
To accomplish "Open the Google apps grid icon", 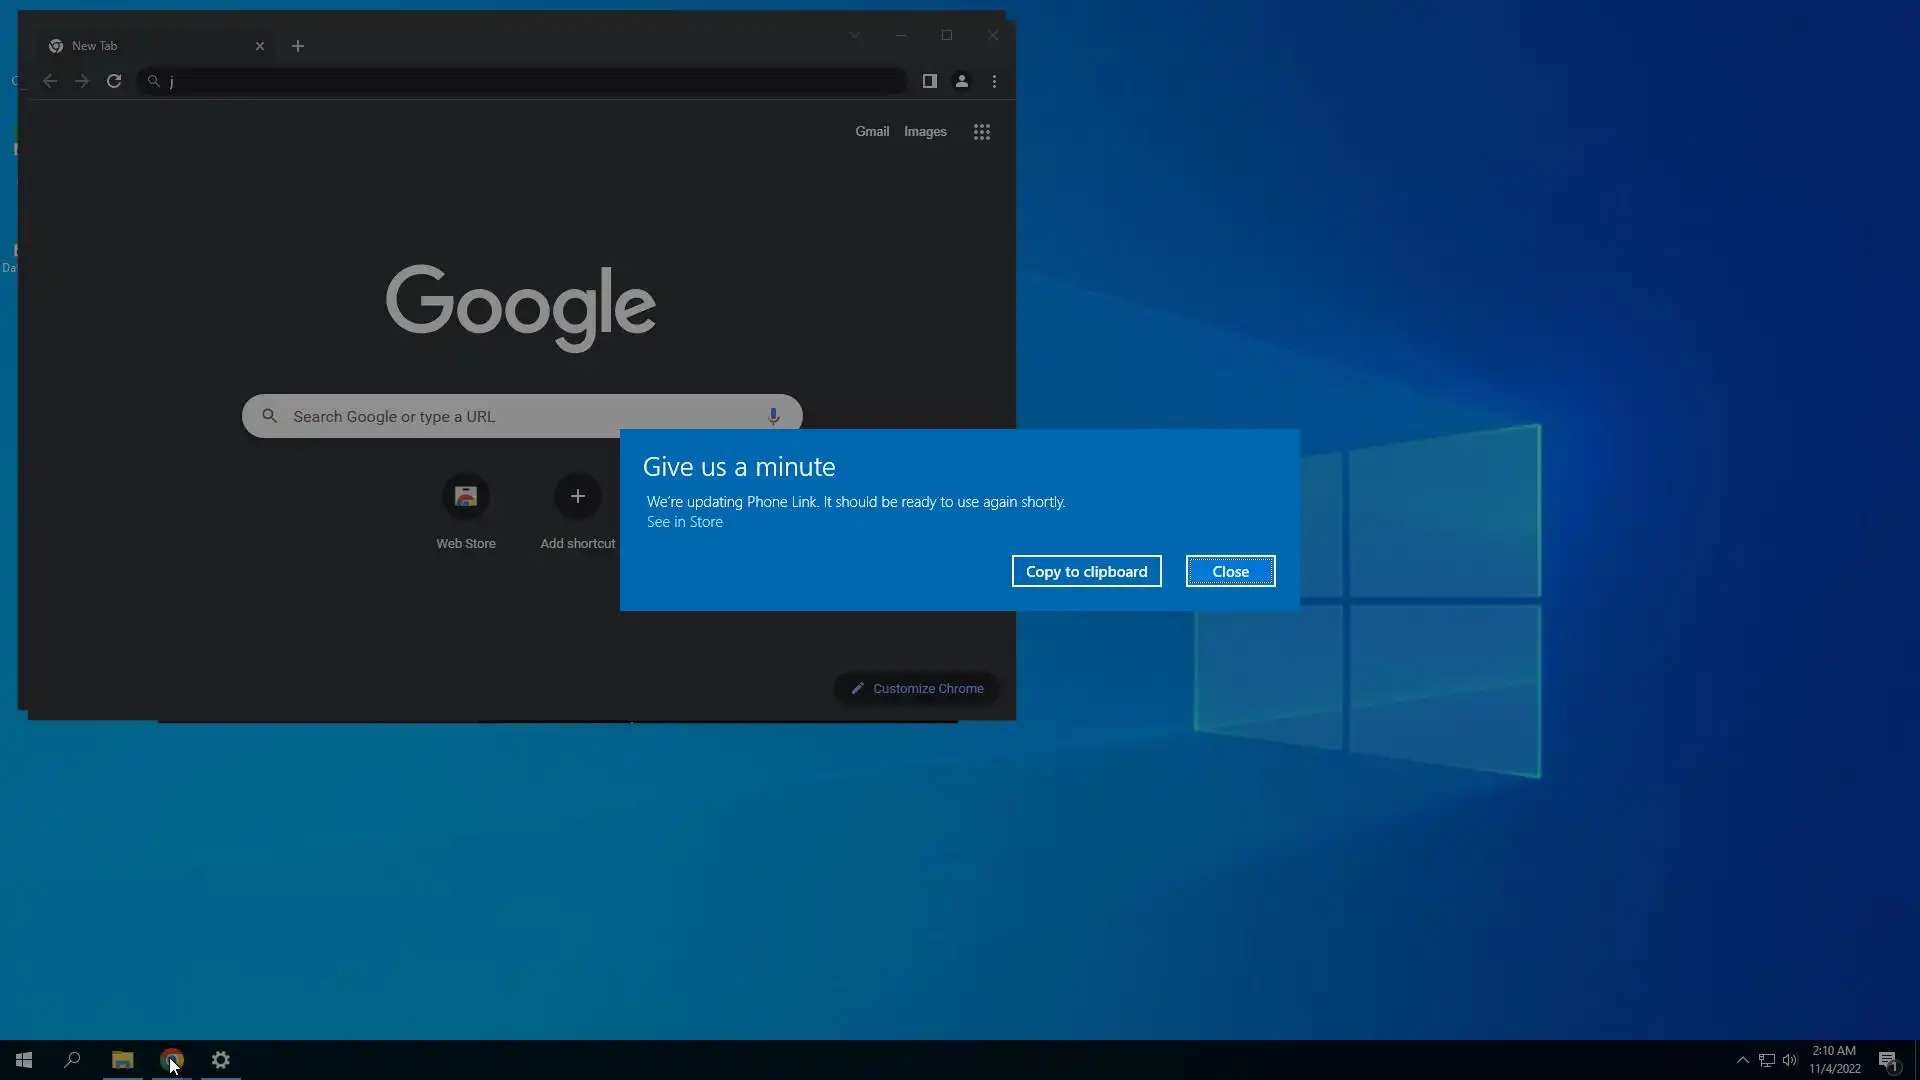I will [x=981, y=132].
